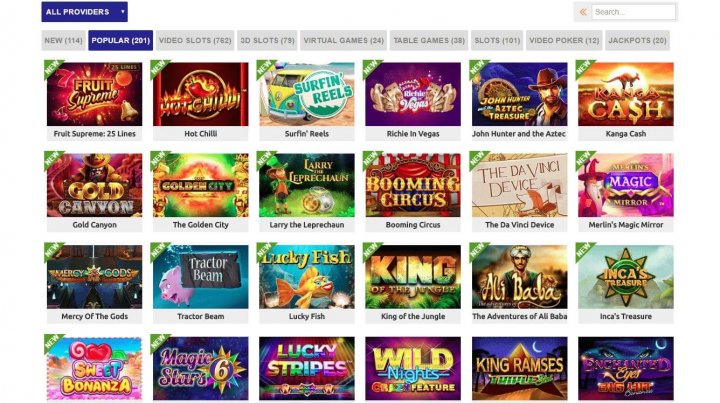720x403 pixels.
Task: Launch the Booming Circus game tile
Action: (x=413, y=185)
